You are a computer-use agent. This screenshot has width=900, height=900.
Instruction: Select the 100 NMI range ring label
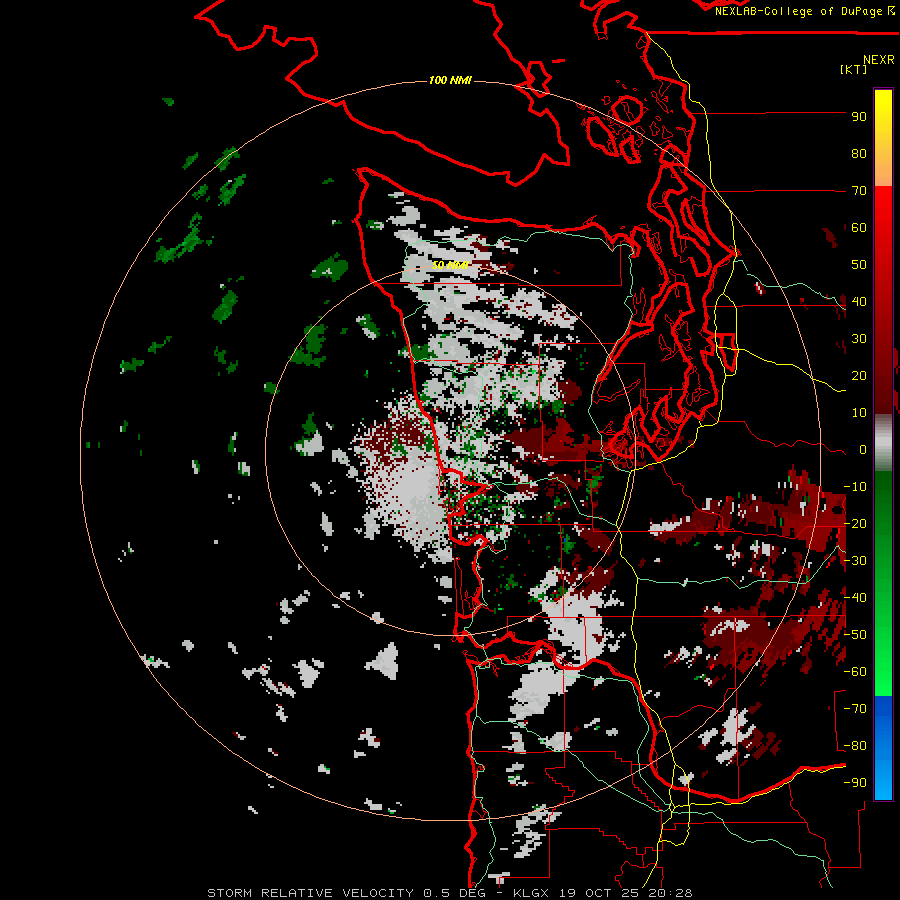tap(450, 80)
